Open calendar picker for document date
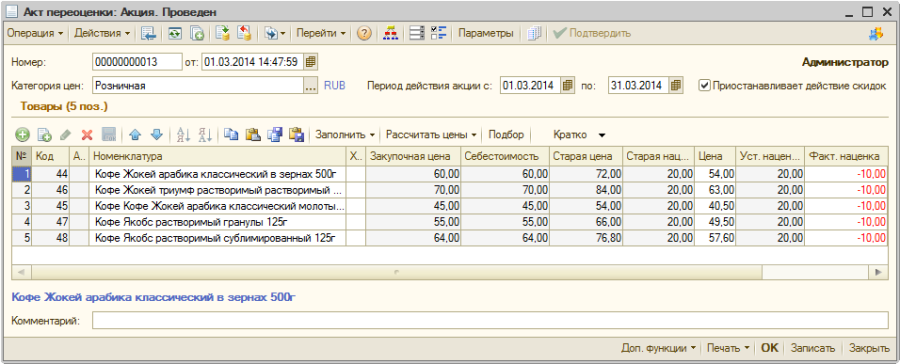This screenshot has height=364, width=900. 311,61
